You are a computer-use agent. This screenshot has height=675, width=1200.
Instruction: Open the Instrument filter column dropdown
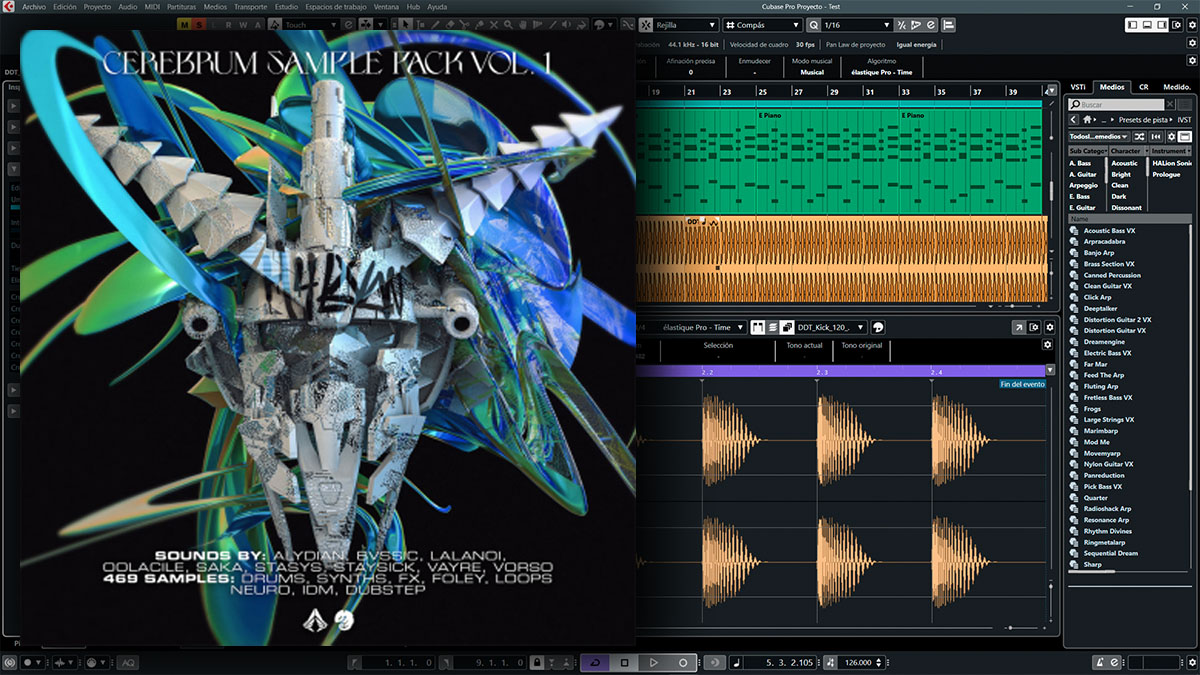point(1170,151)
